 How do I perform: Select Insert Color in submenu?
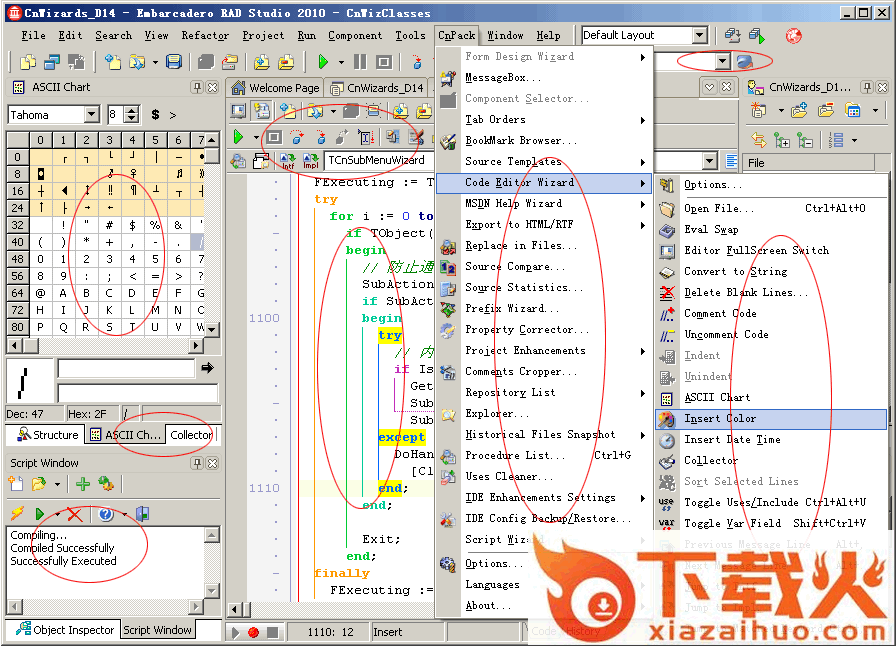pyautogui.click(x=771, y=419)
